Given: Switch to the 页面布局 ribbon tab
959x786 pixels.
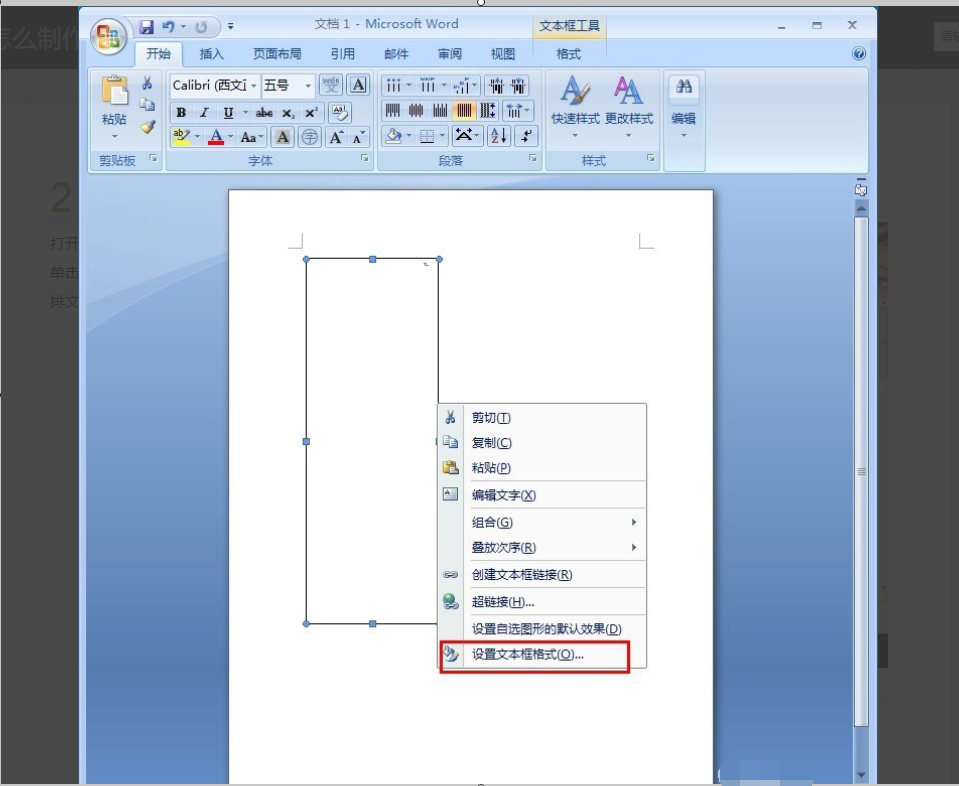Looking at the screenshot, I should click(x=277, y=54).
